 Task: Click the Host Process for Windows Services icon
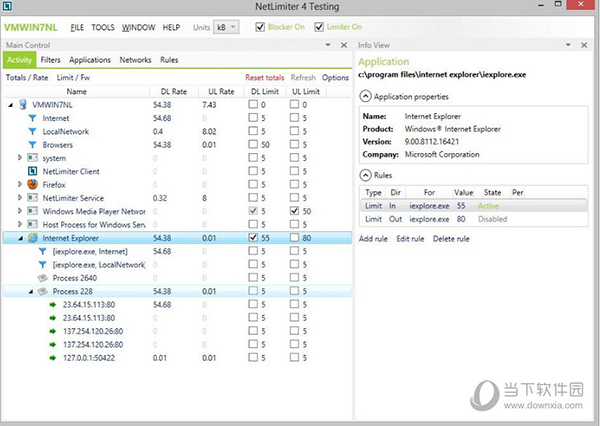point(33,224)
